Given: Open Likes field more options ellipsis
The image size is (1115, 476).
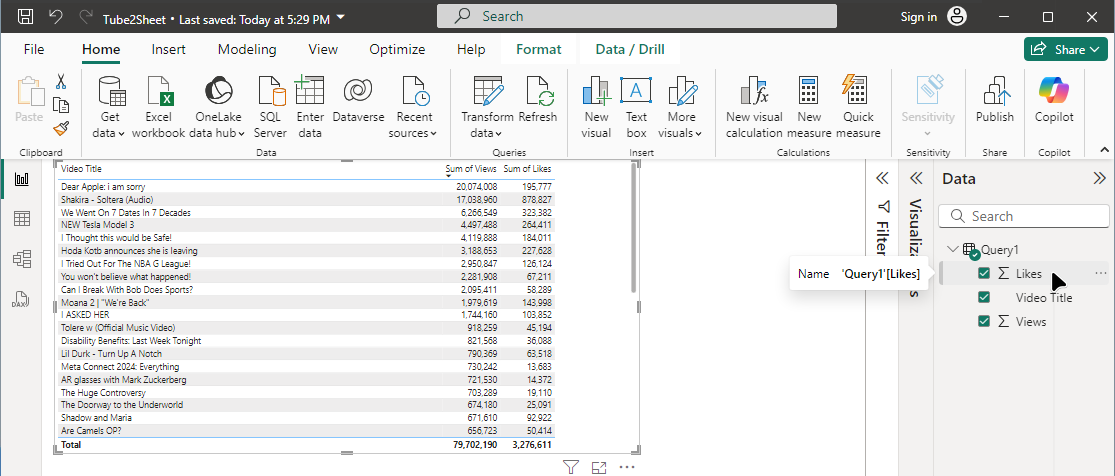Looking at the screenshot, I should pyautogui.click(x=1101, y=274).
